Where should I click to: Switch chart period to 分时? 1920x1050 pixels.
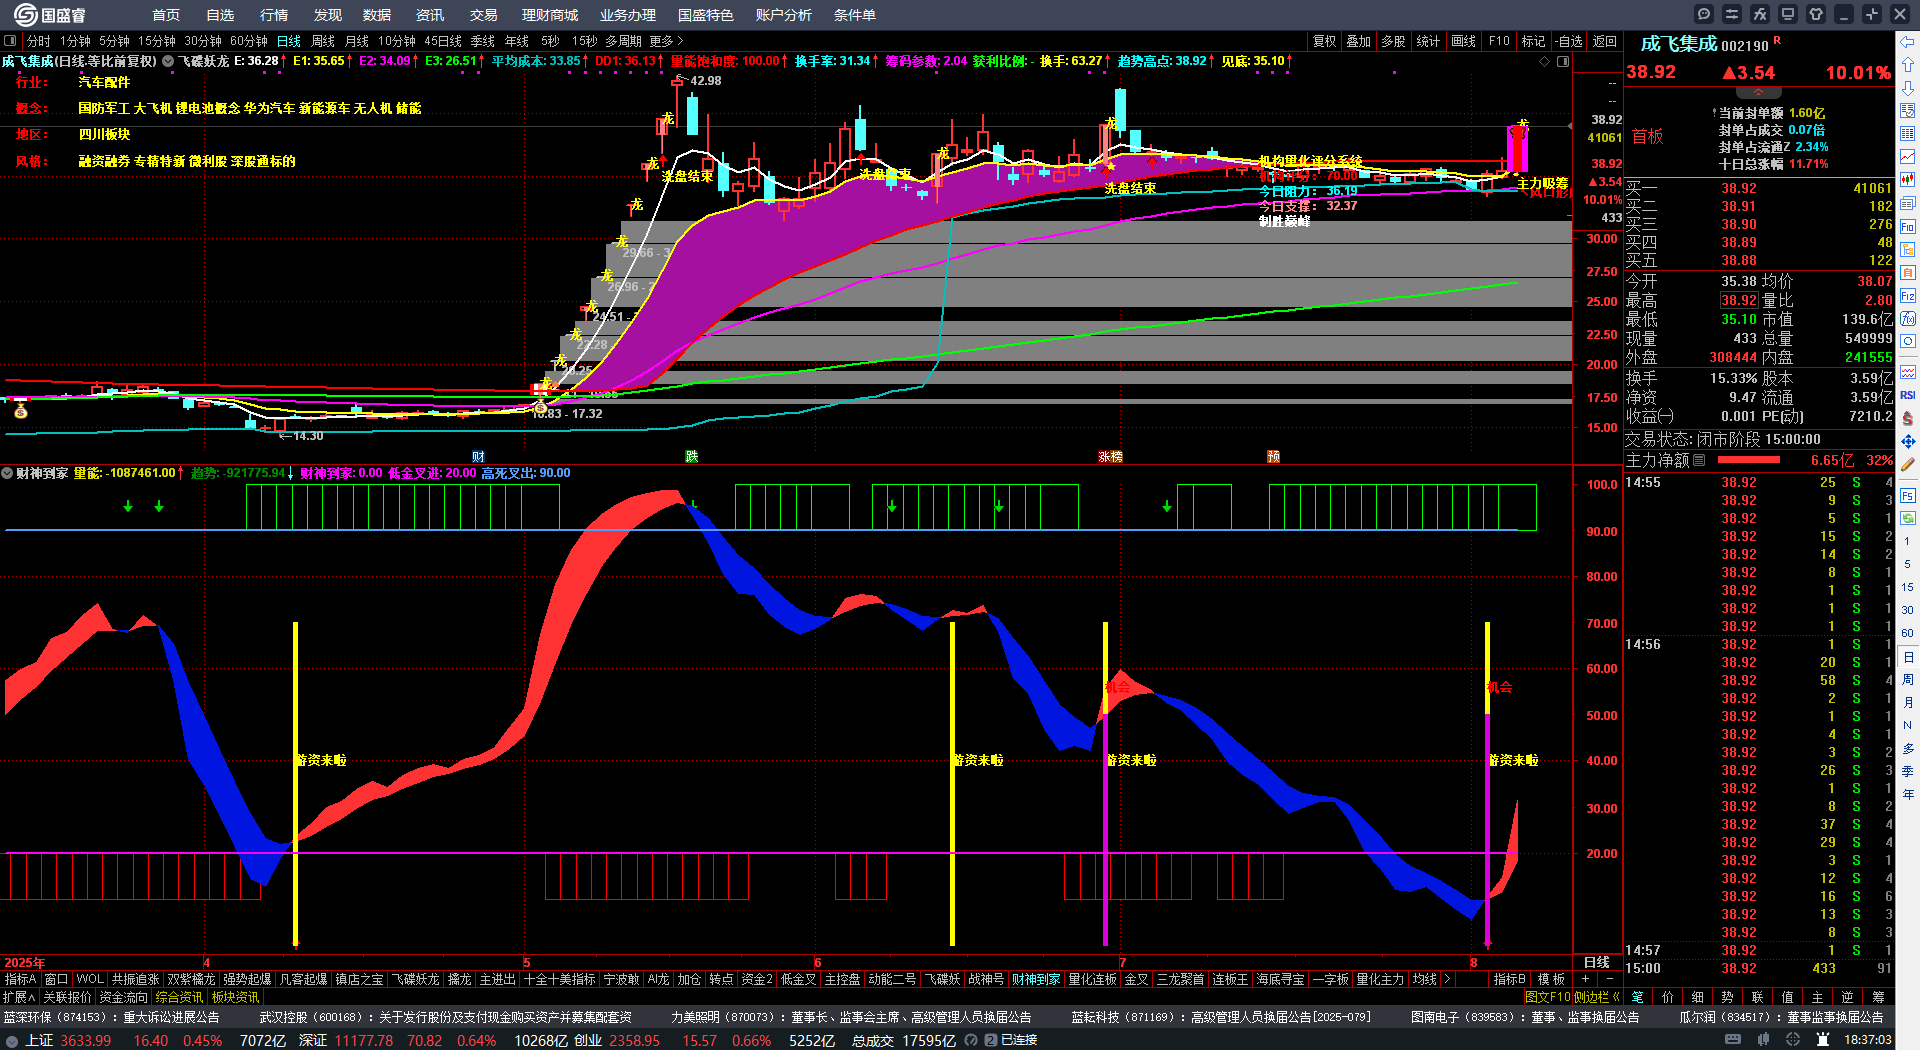[x=38, y=41]
